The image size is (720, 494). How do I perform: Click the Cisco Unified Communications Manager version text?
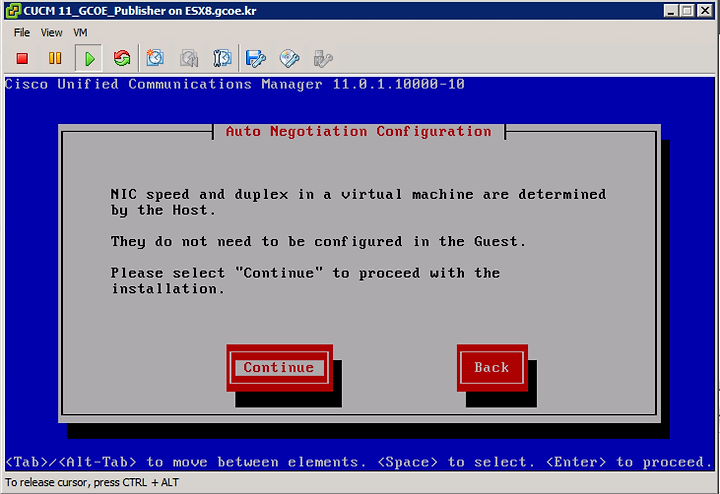(235, 84)
